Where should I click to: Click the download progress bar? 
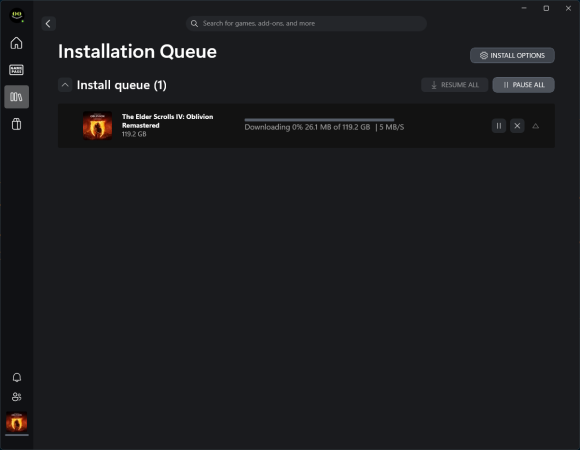[319, 120]
